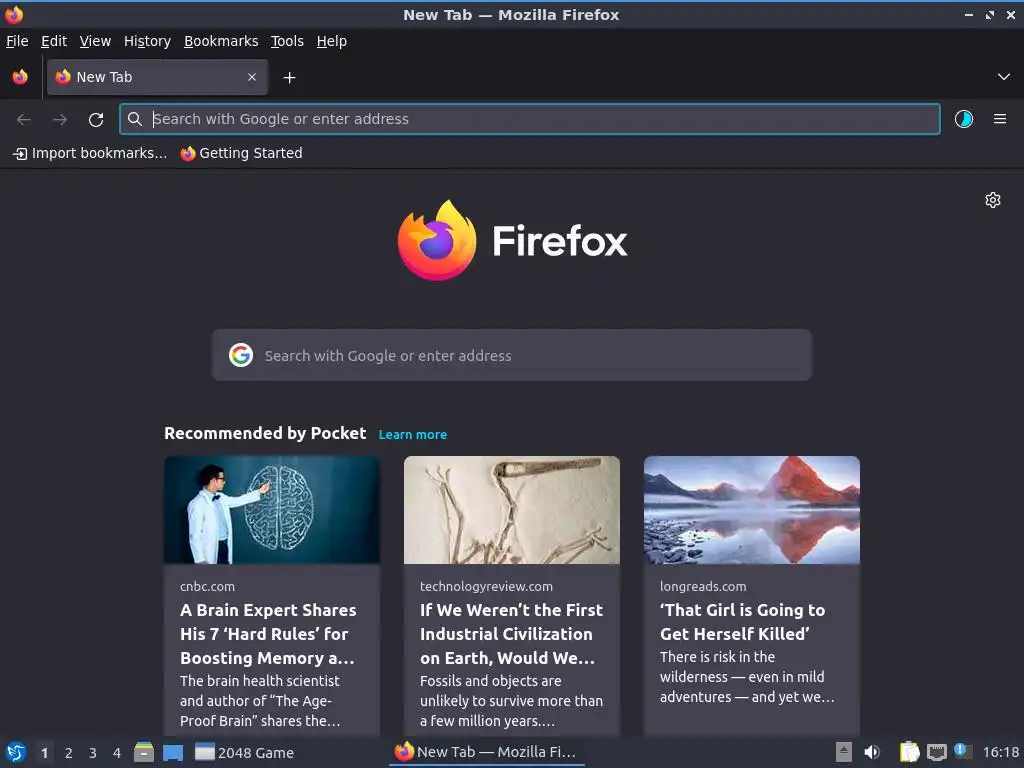The image size is (1024, 768).
Task: Open new tab personalize gear icon
Action: pos(993,200)
